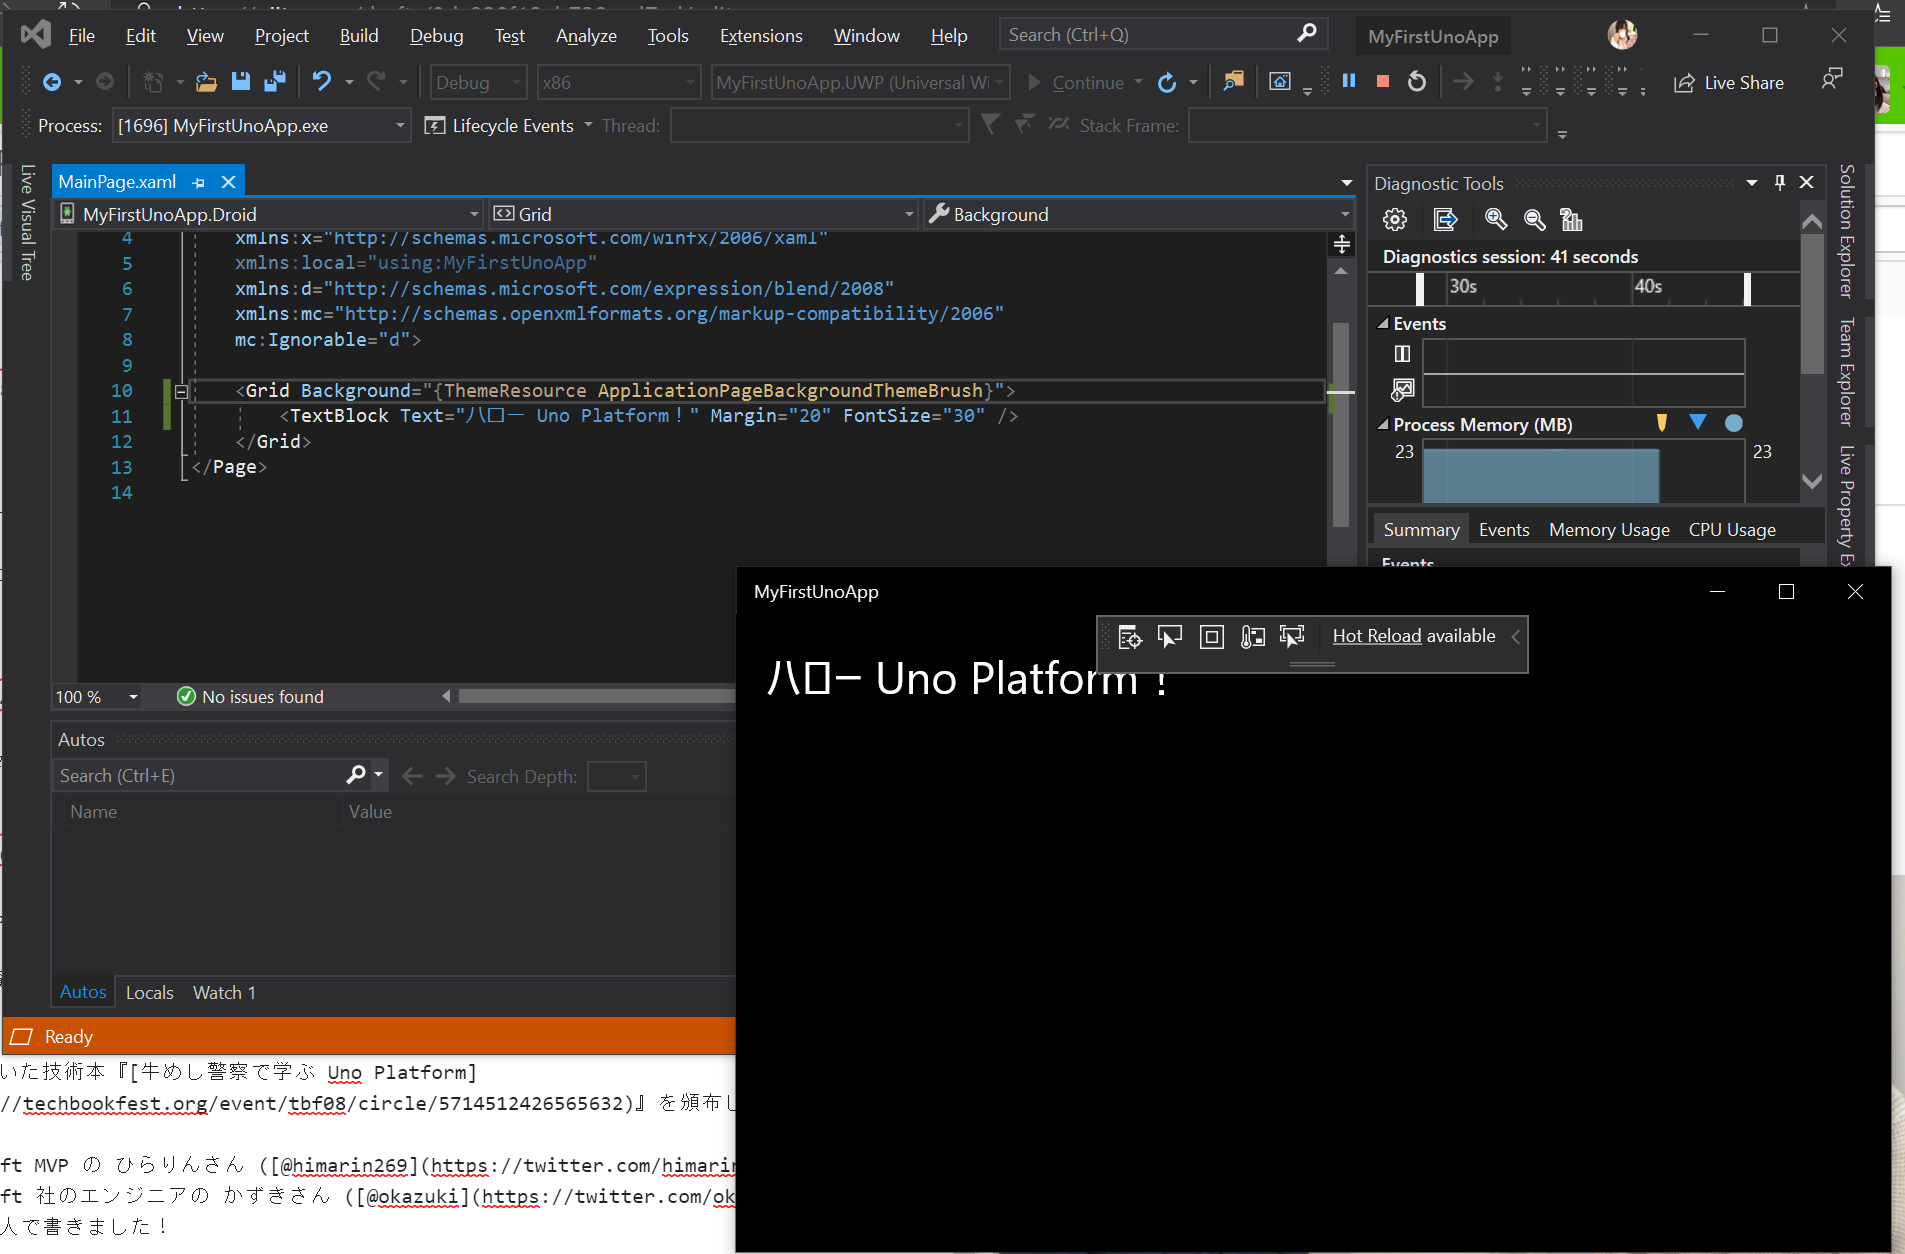
Task: Open the Live Visual Tree side tab
Action: coord(27,222)
